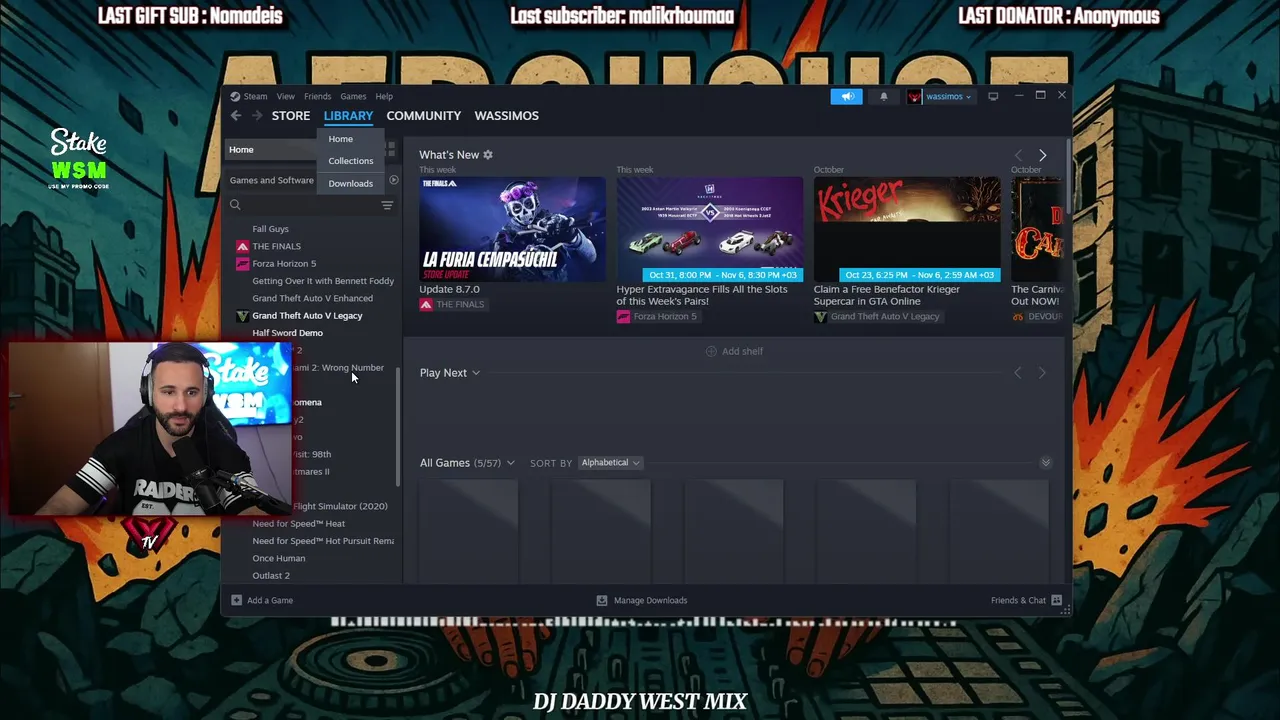Image resolution: width=1280 pixels, height=720 pixels.
Task: Choose Collections in Library dropdown menu
Action: pos(351,161)
